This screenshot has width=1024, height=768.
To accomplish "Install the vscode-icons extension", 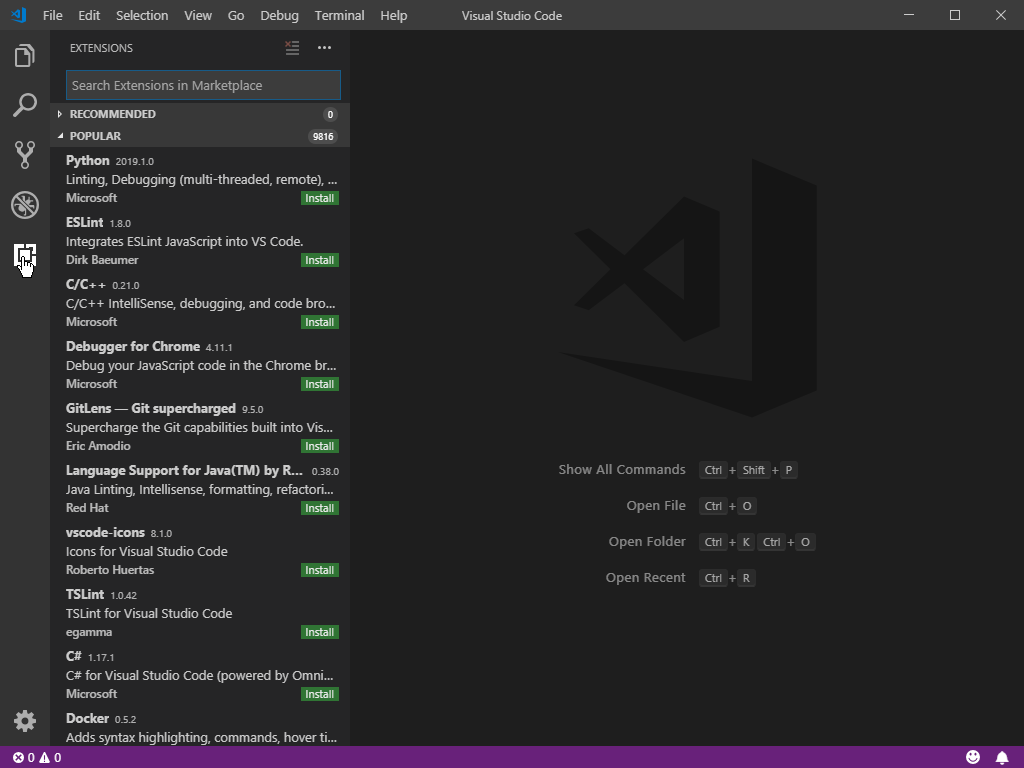I will (x=320, y=570).
